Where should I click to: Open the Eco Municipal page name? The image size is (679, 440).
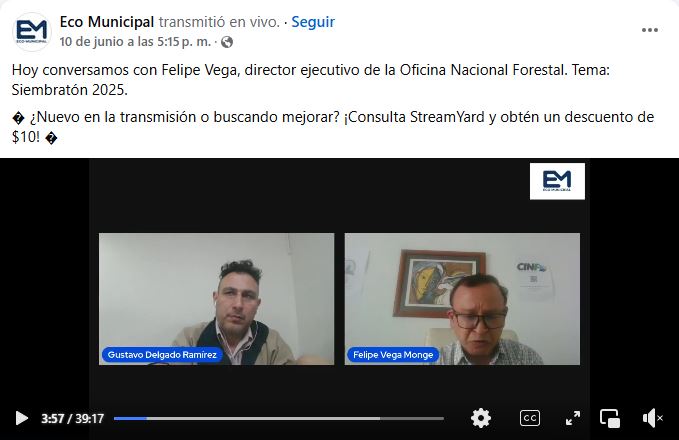coord(107,22)
